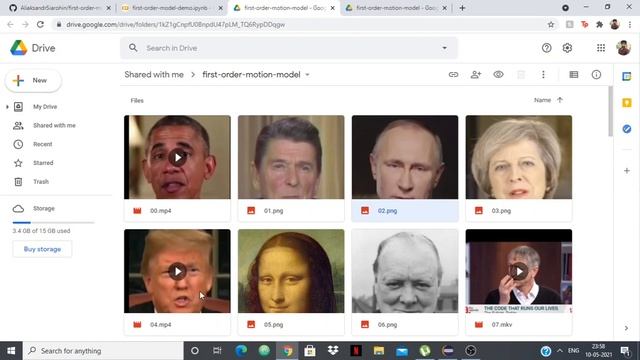Click the greyed trash remove icon
This screenshot has width=640, height=360.
[521, 75]
